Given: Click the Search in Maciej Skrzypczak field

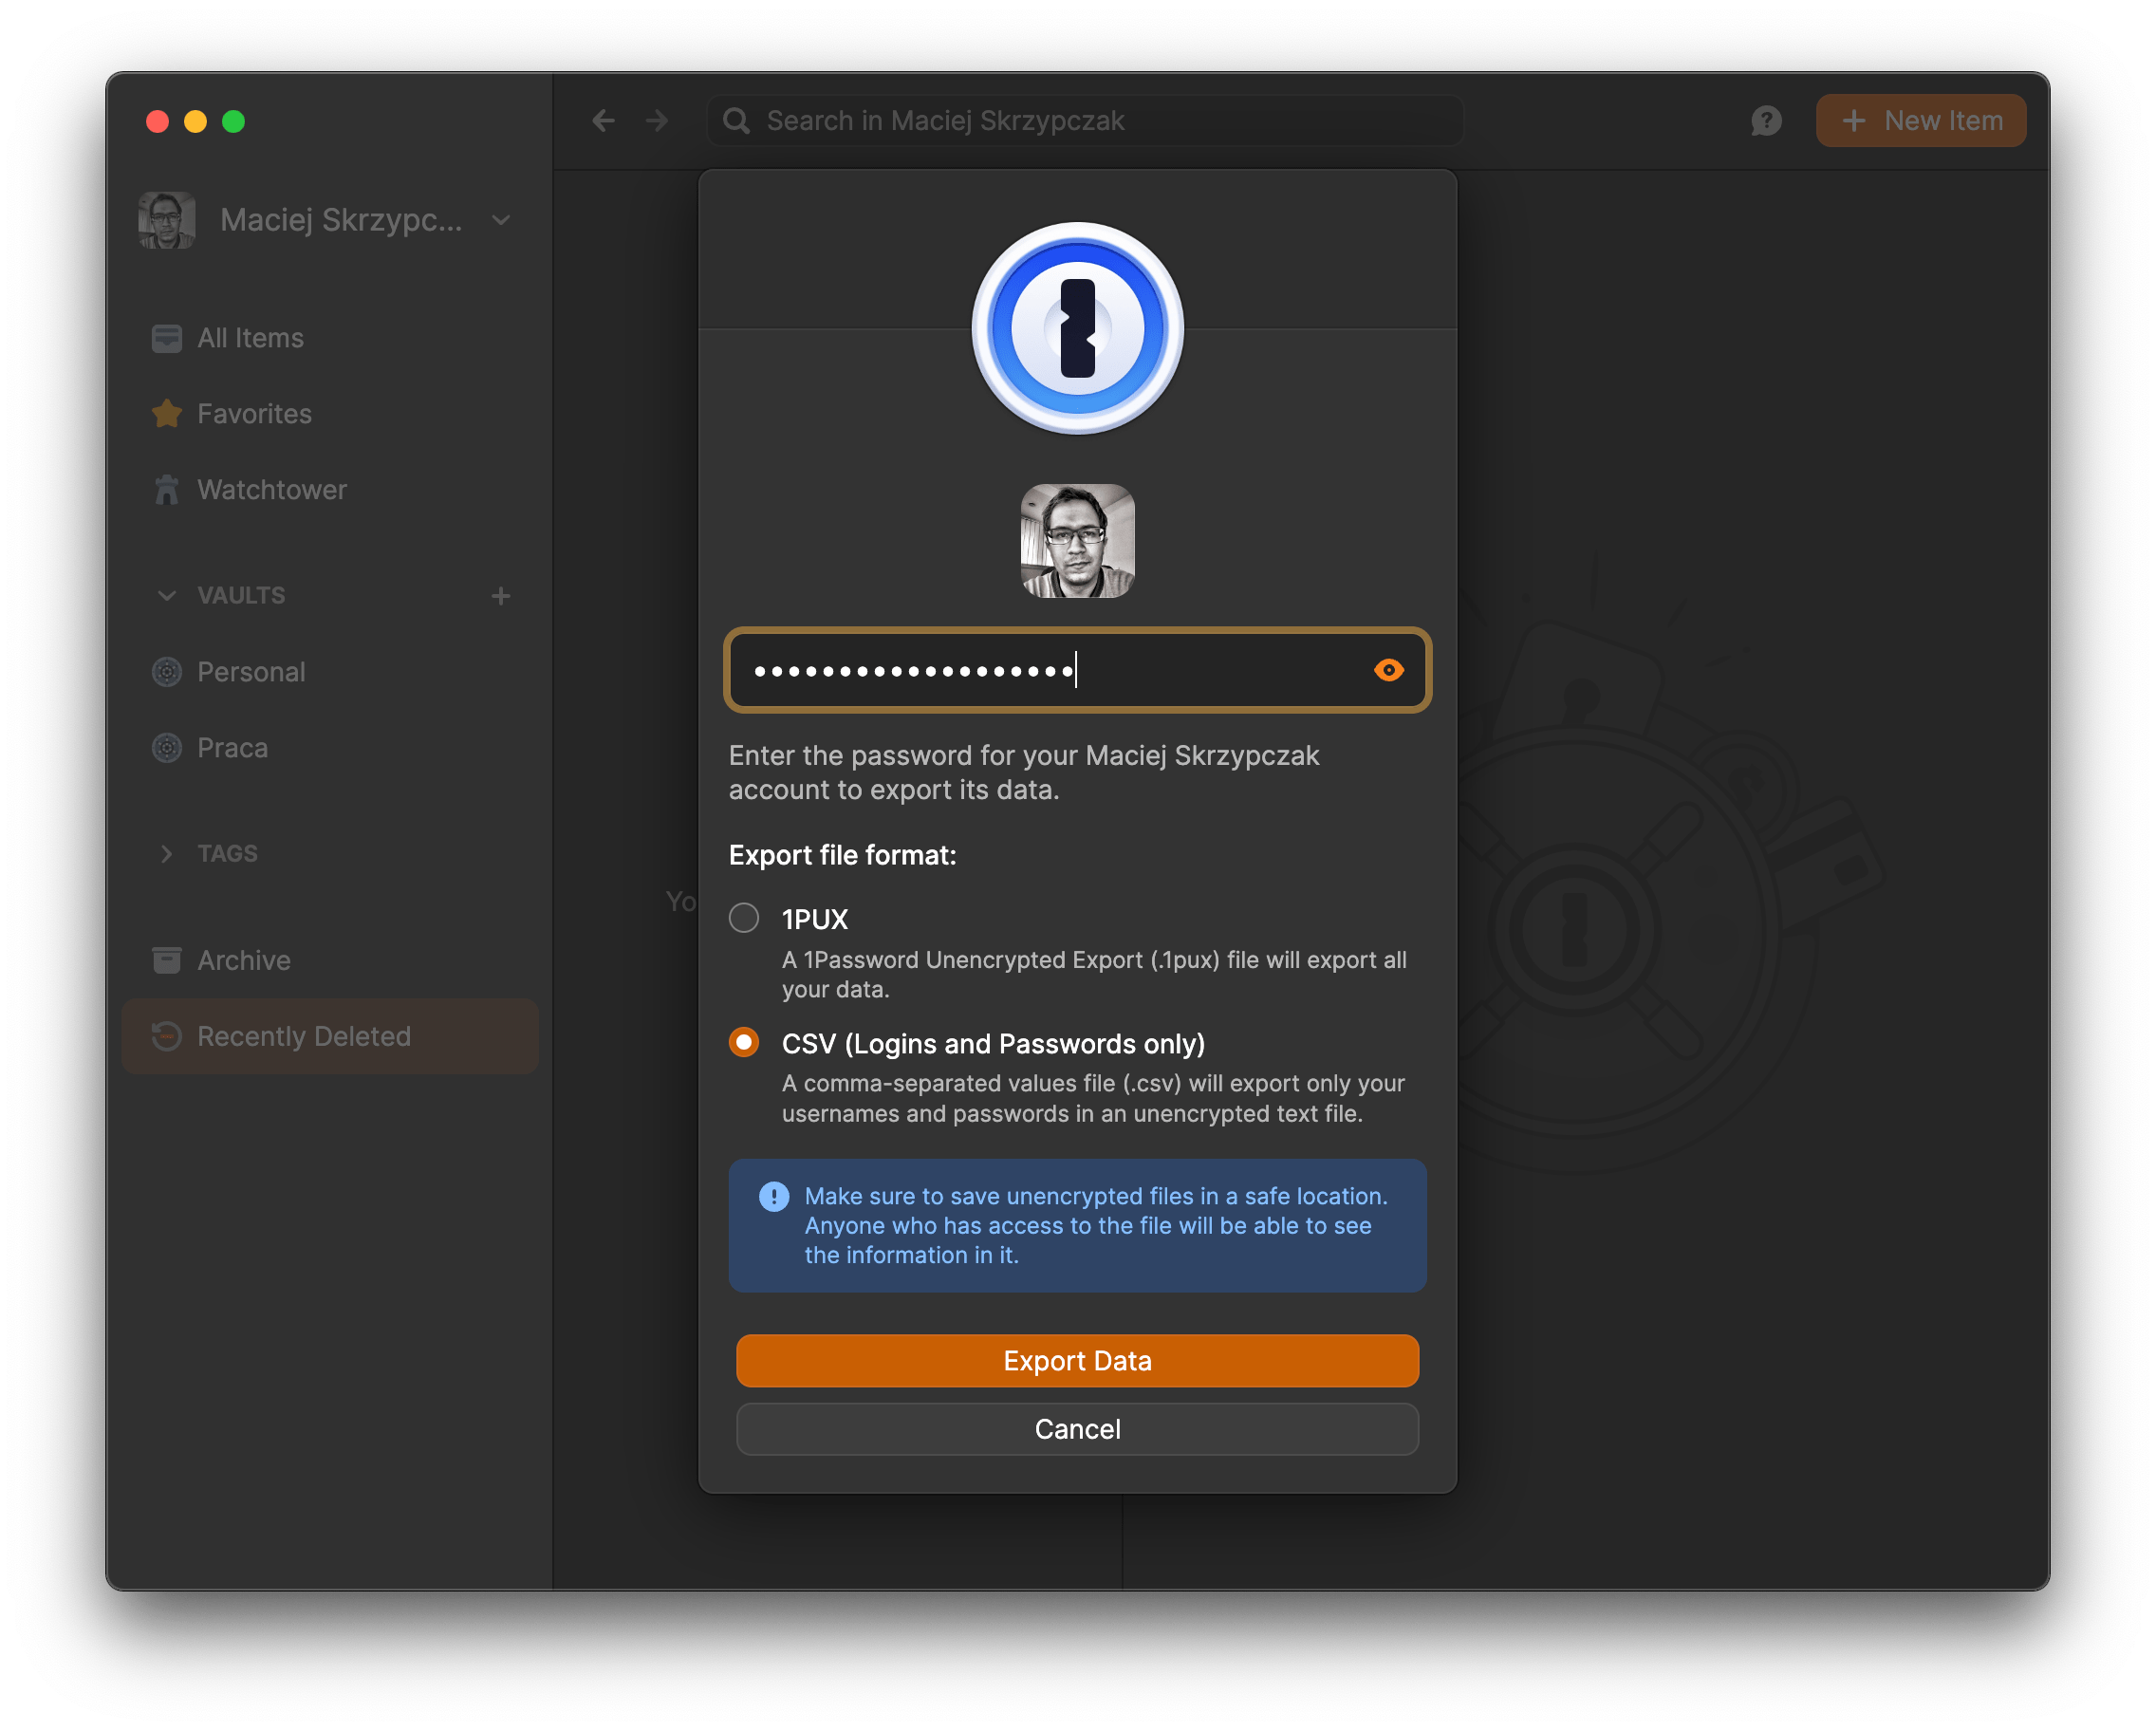Looking at the screenshot, I should click(x=1085, y=121).
